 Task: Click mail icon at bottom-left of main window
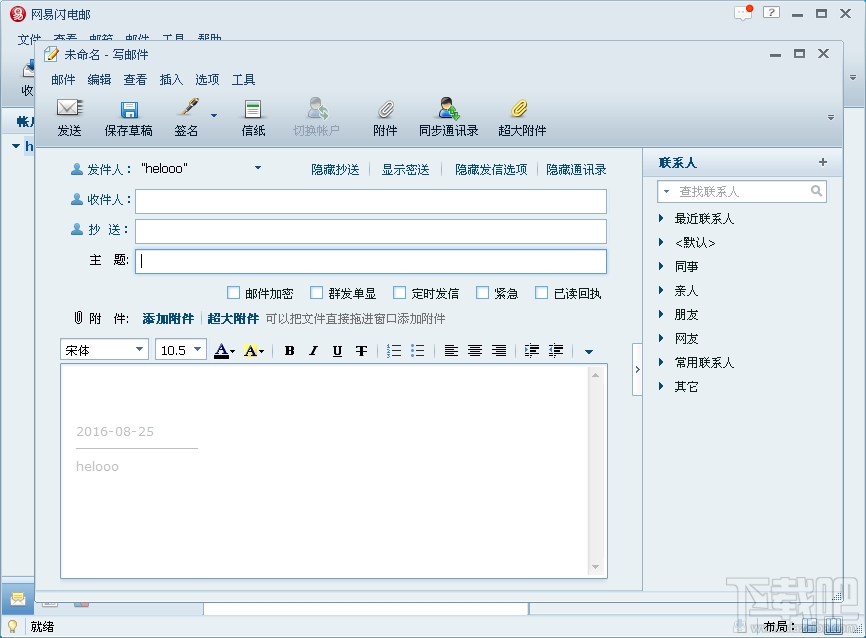point(18,599)
